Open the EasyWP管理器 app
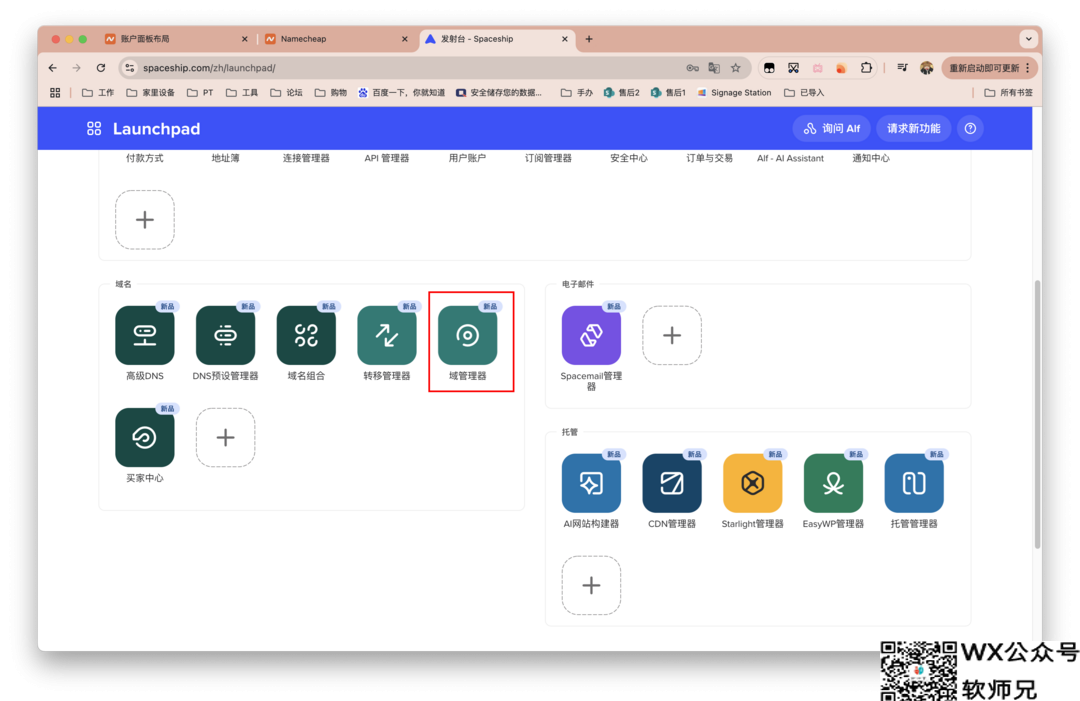The width and height of the screenshot is (1080, 701). point(833,483)
